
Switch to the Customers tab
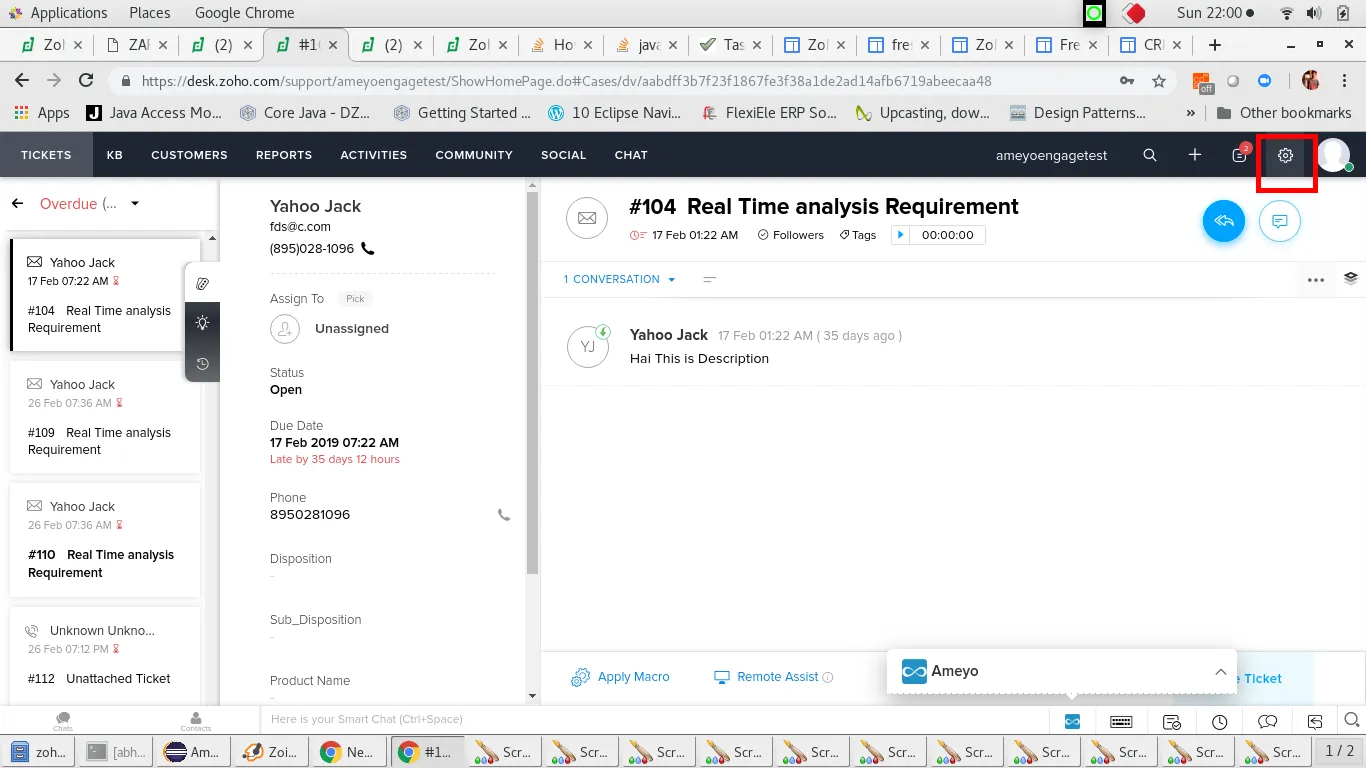pos(189,155)
